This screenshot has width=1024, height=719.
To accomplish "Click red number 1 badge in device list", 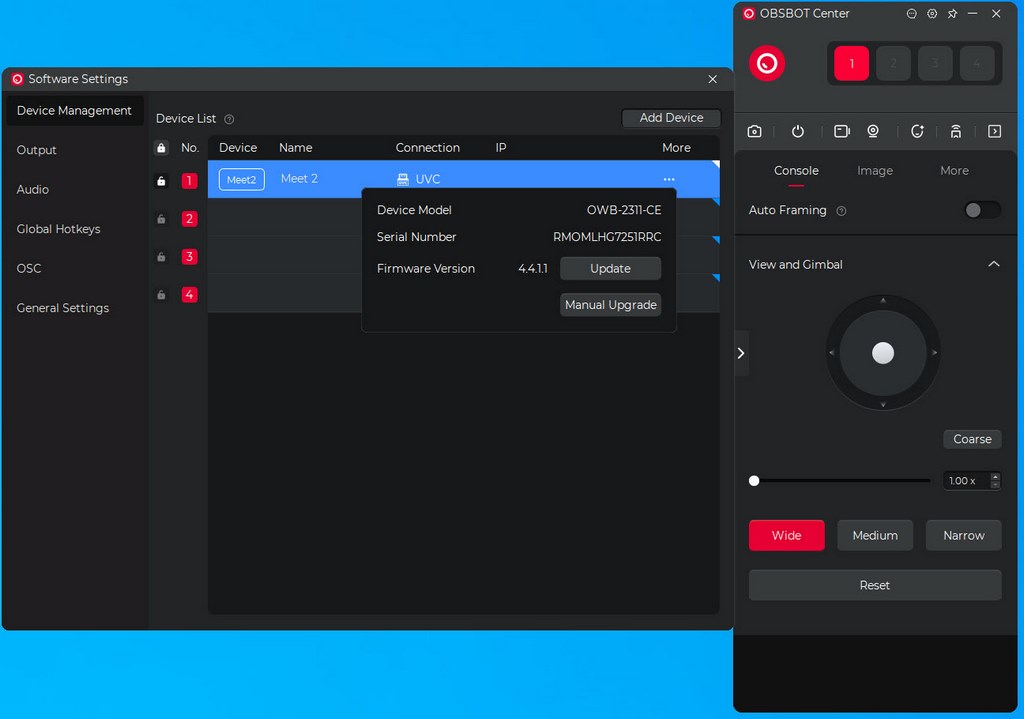I will (189, 180).
